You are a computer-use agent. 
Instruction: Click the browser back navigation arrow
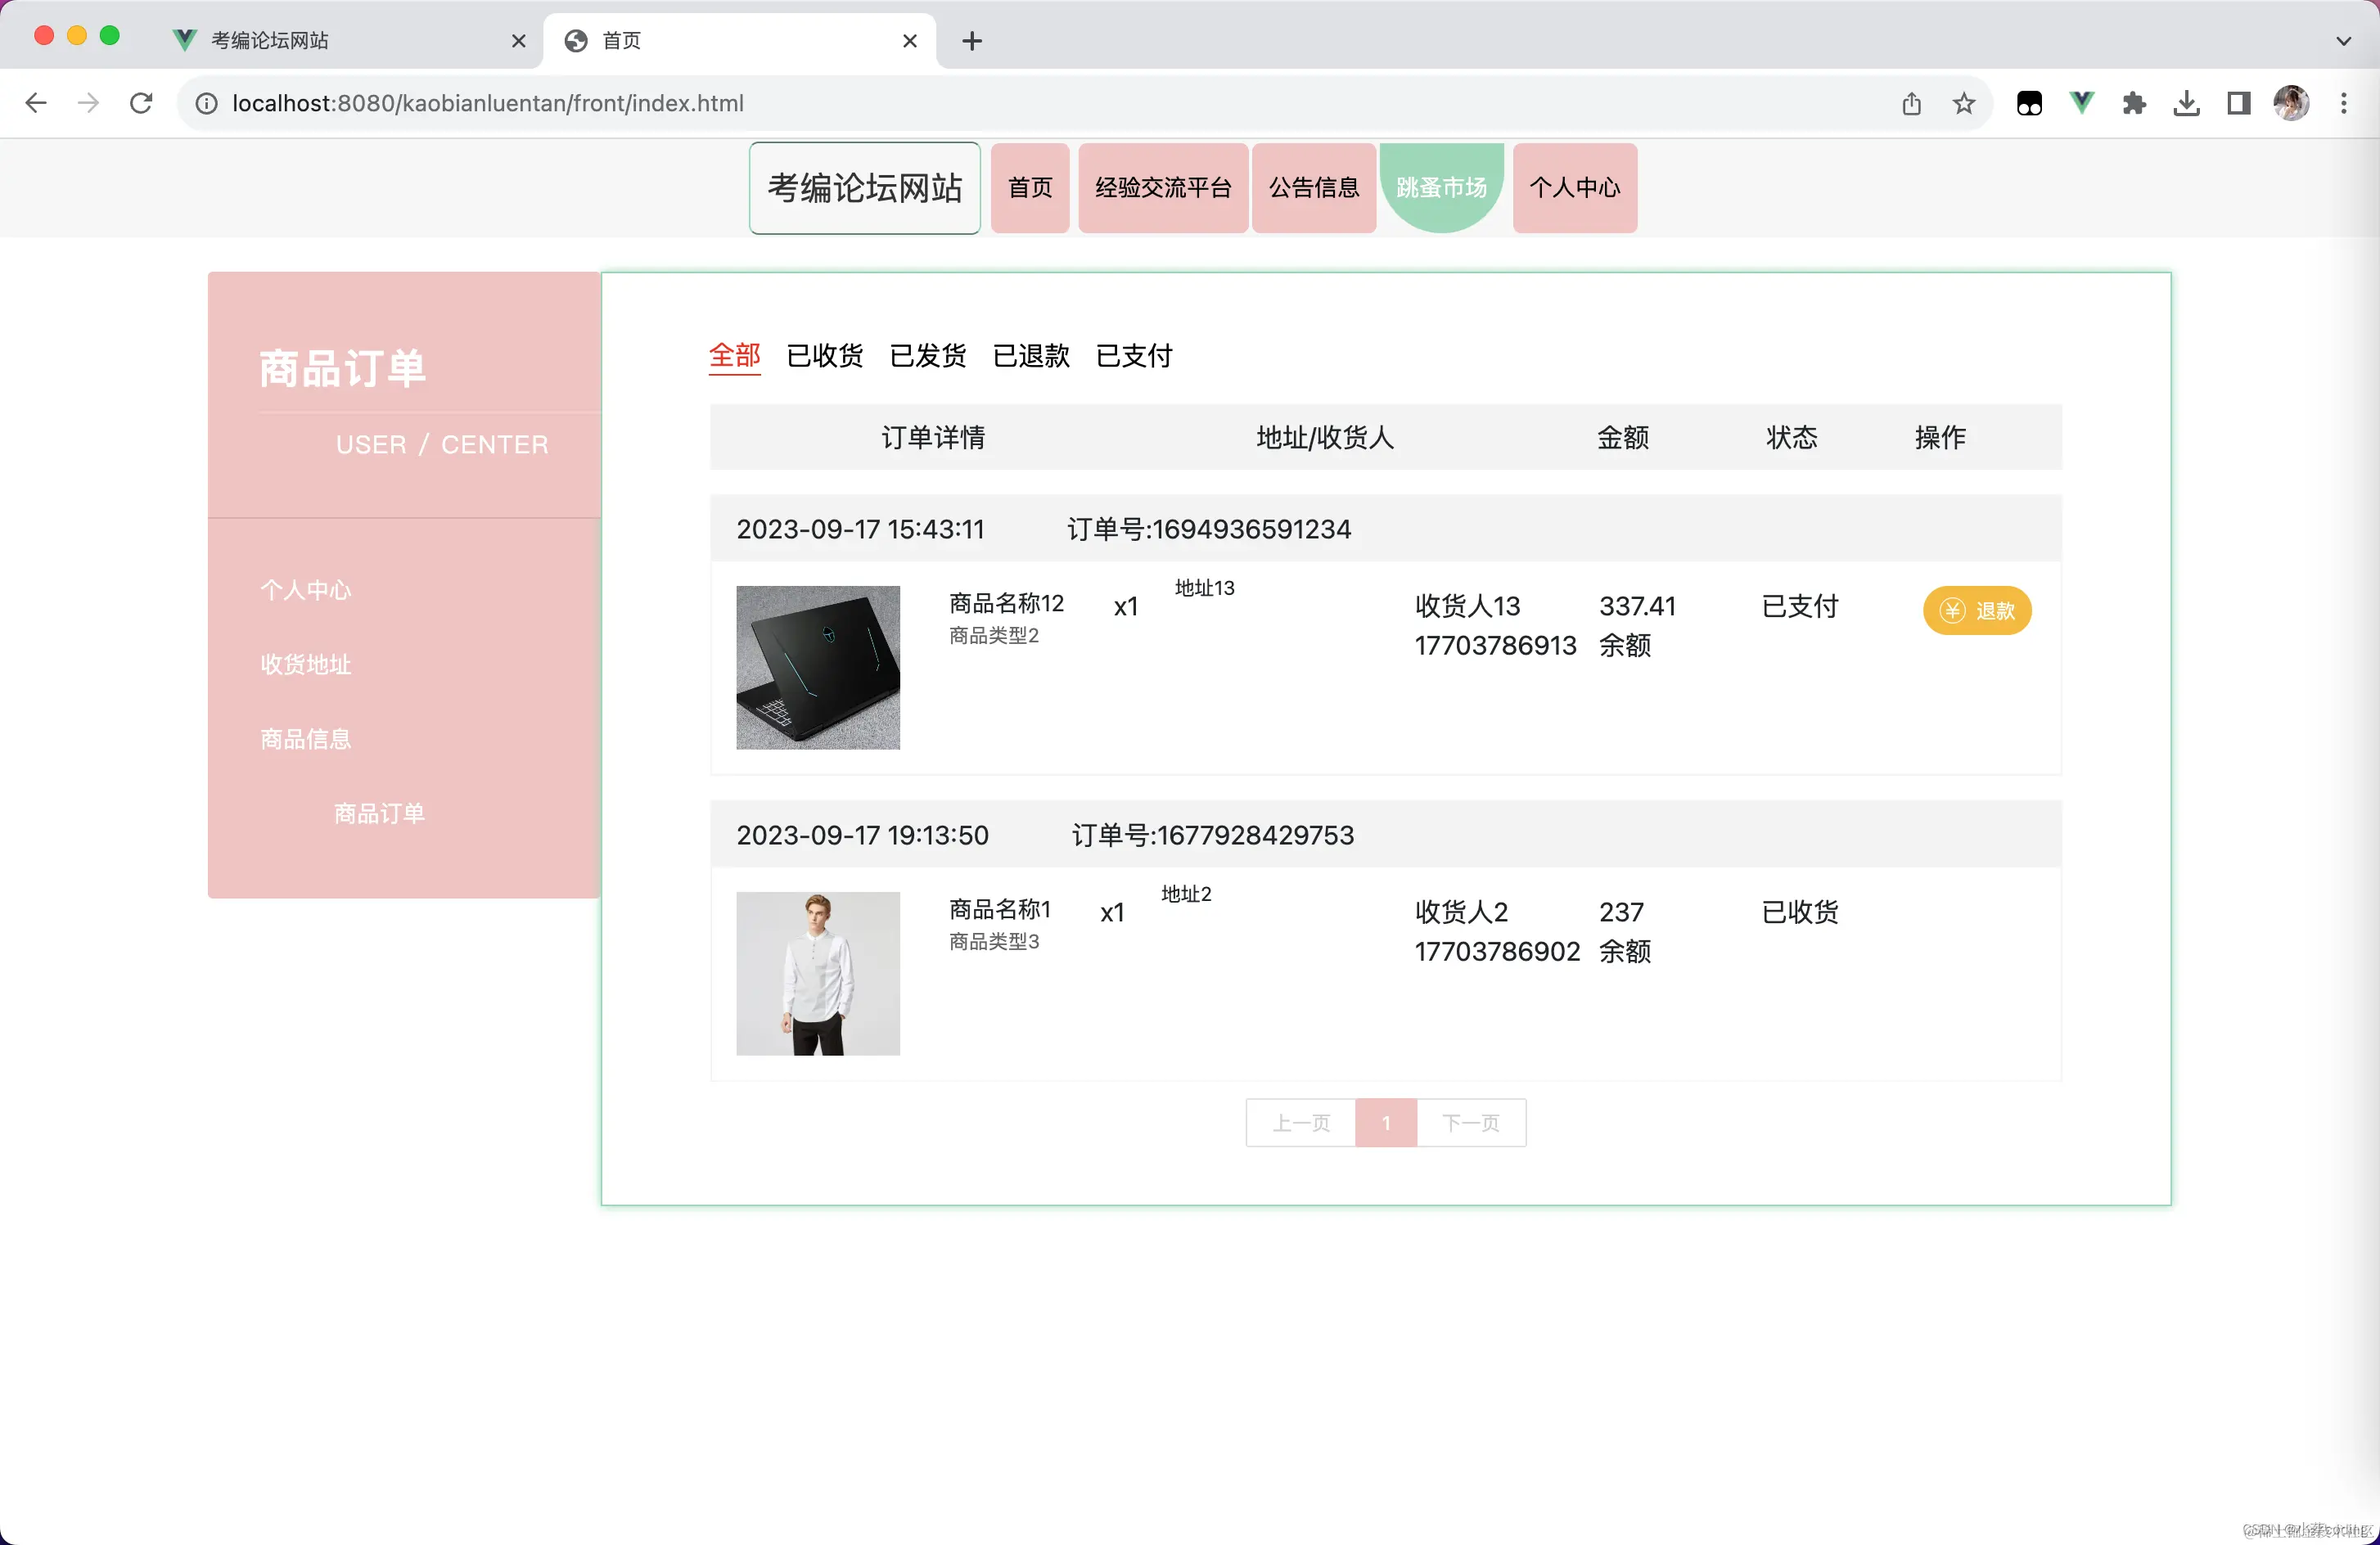[36, 103]
